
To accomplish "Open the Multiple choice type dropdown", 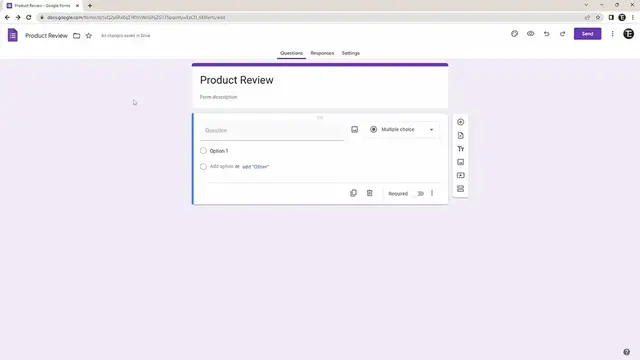I will point(402,129).
